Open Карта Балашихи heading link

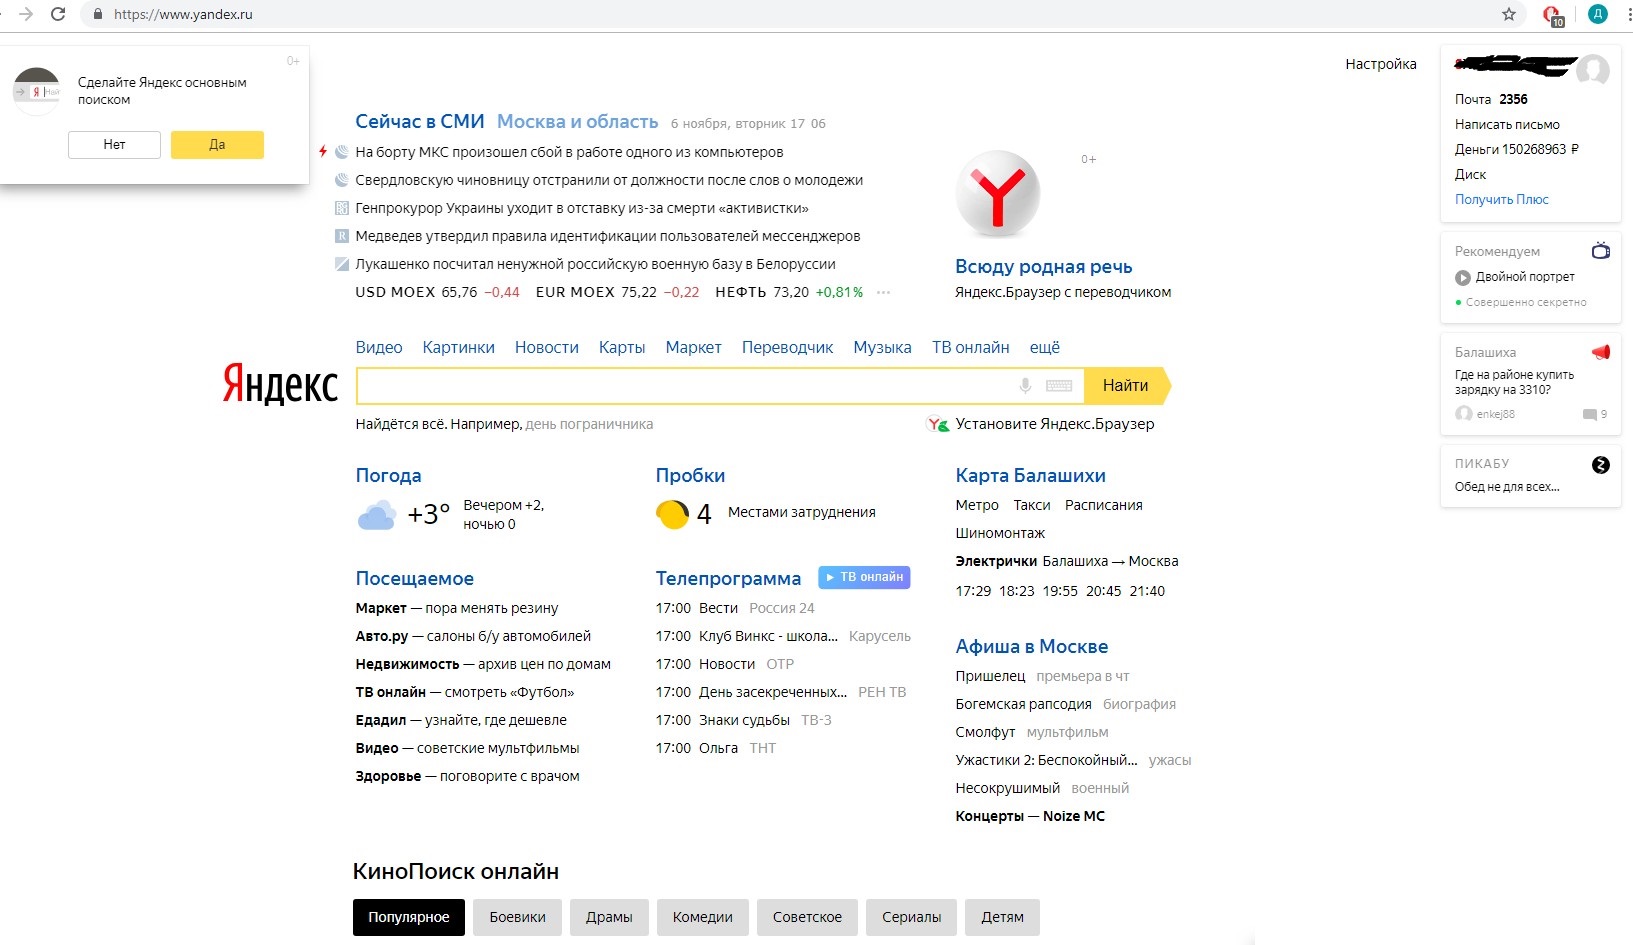[x=1030, y=475]
